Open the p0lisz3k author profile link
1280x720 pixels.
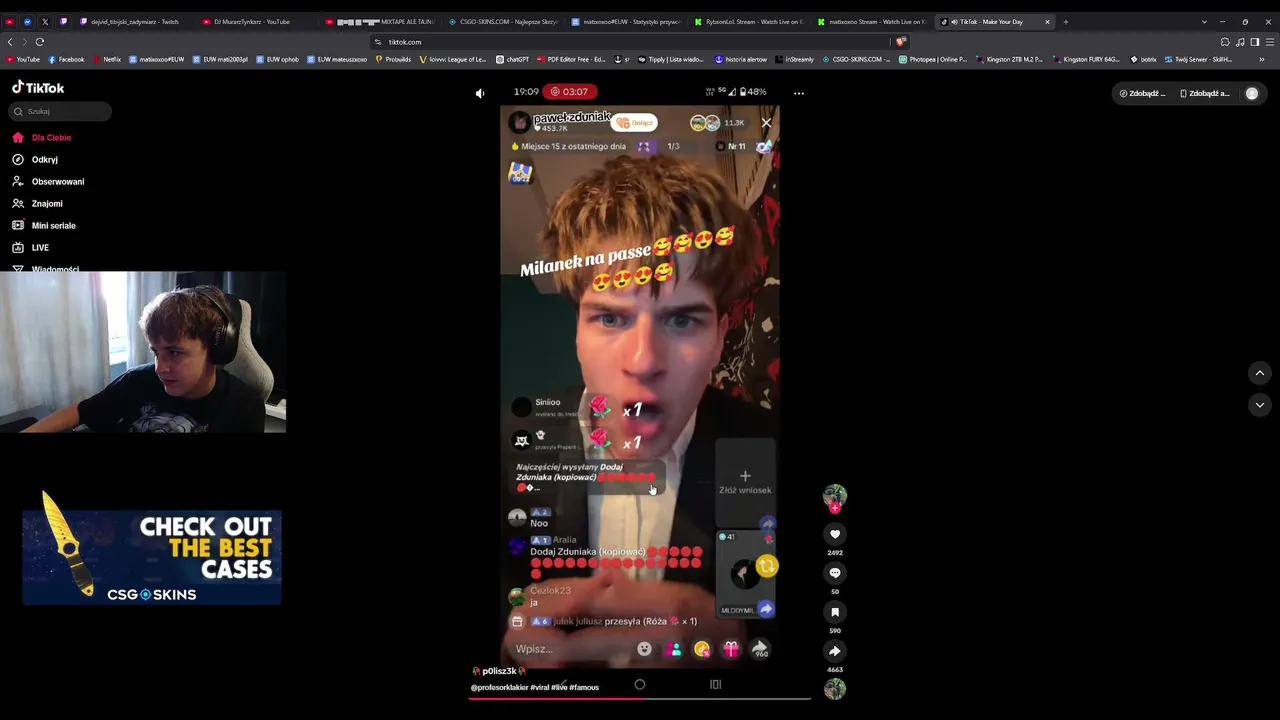pyautogui.click(x=499, y=671)
